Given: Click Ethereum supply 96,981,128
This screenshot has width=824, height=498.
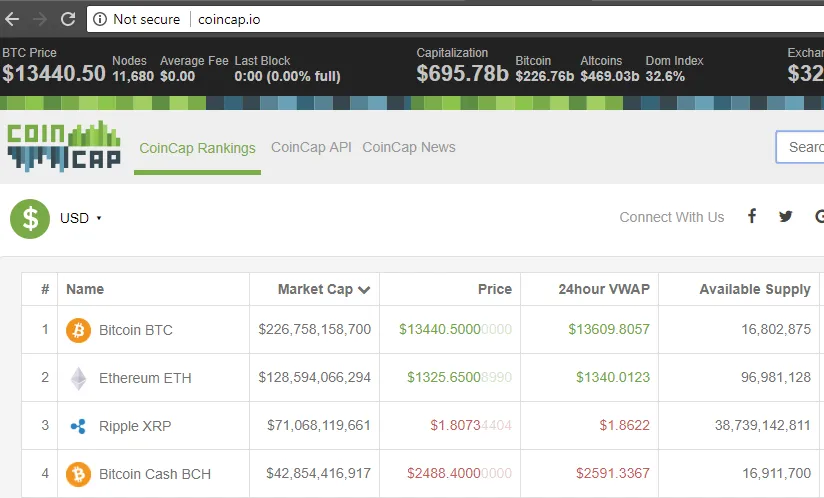Looking at the screenshot, I should [x=776, y=377].
